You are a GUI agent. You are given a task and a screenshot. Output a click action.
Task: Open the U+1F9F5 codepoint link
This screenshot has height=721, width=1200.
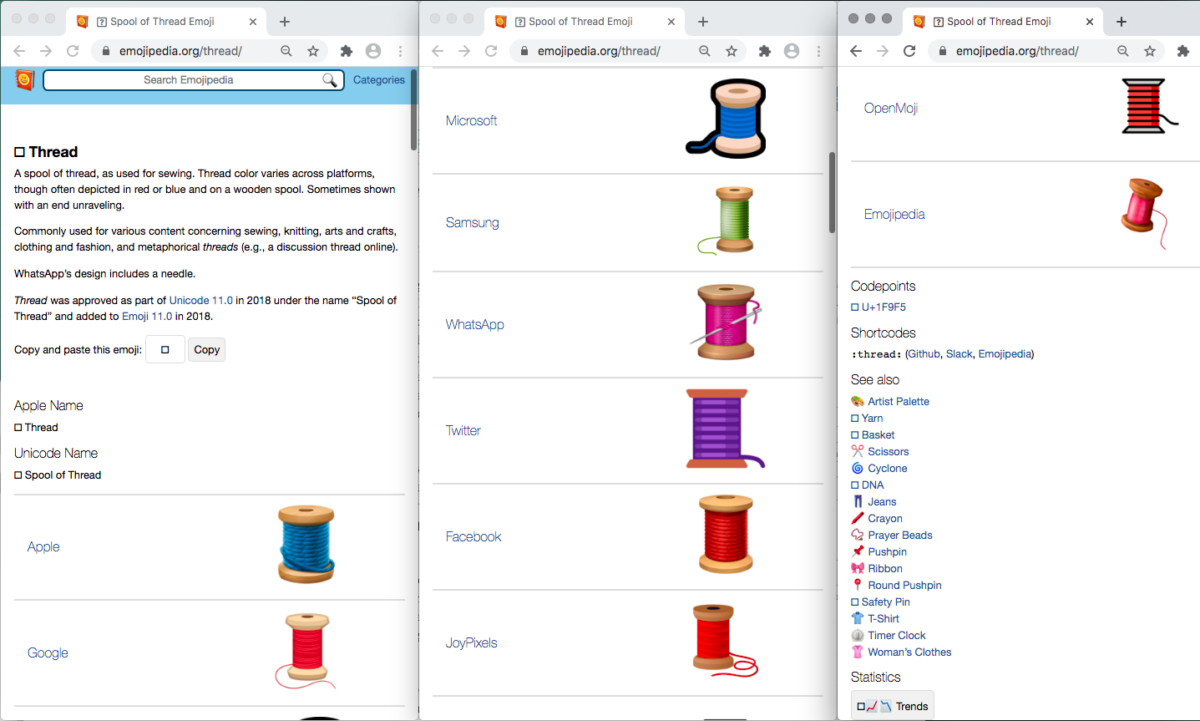883,307
